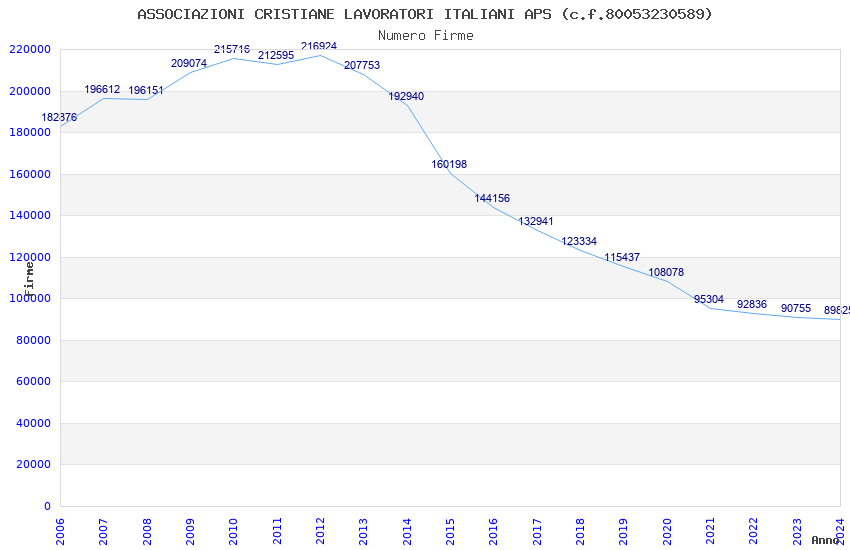Click the x-axis year 2021

coord(711,532)
